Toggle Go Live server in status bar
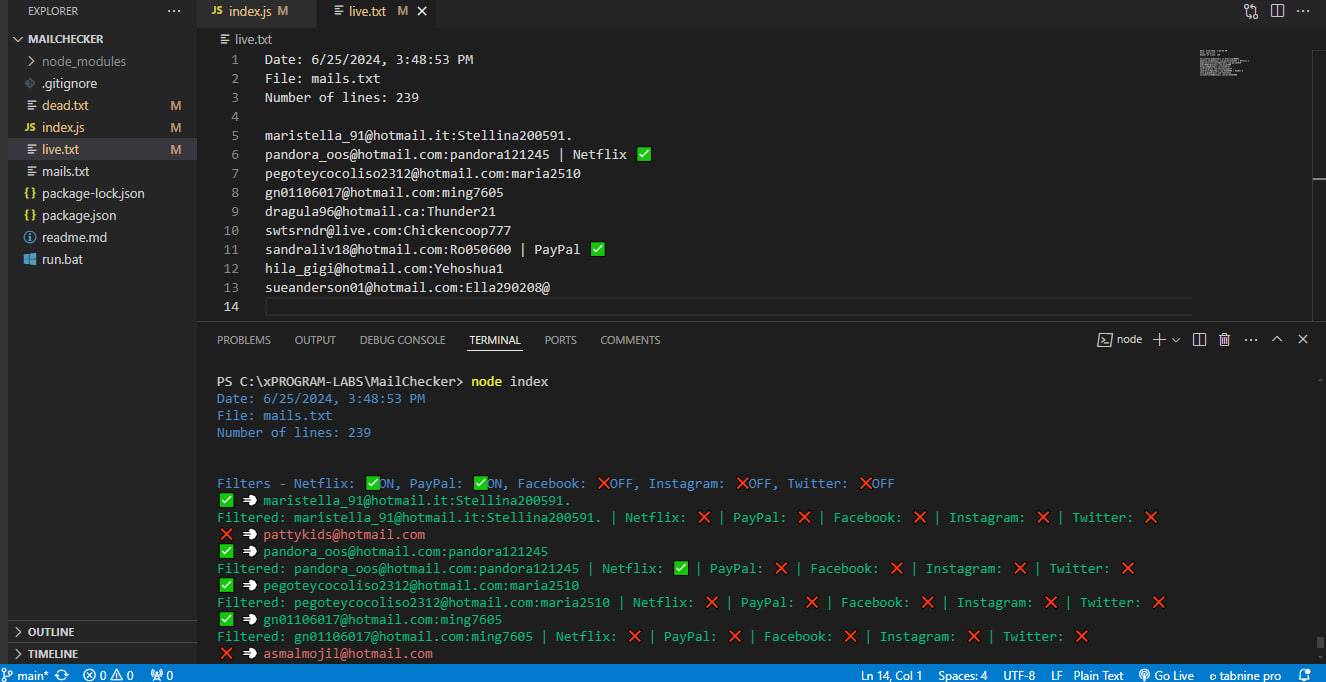The height and width of the screenshot is (682, 1326). (x=1167, y=675)
